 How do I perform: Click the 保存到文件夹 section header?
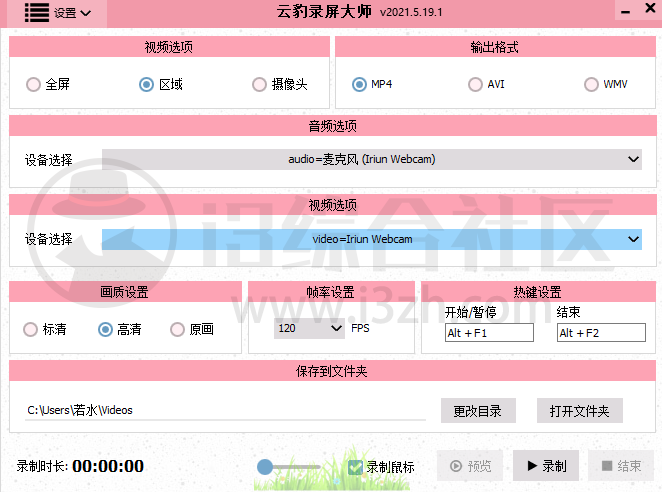click(332, 371)
